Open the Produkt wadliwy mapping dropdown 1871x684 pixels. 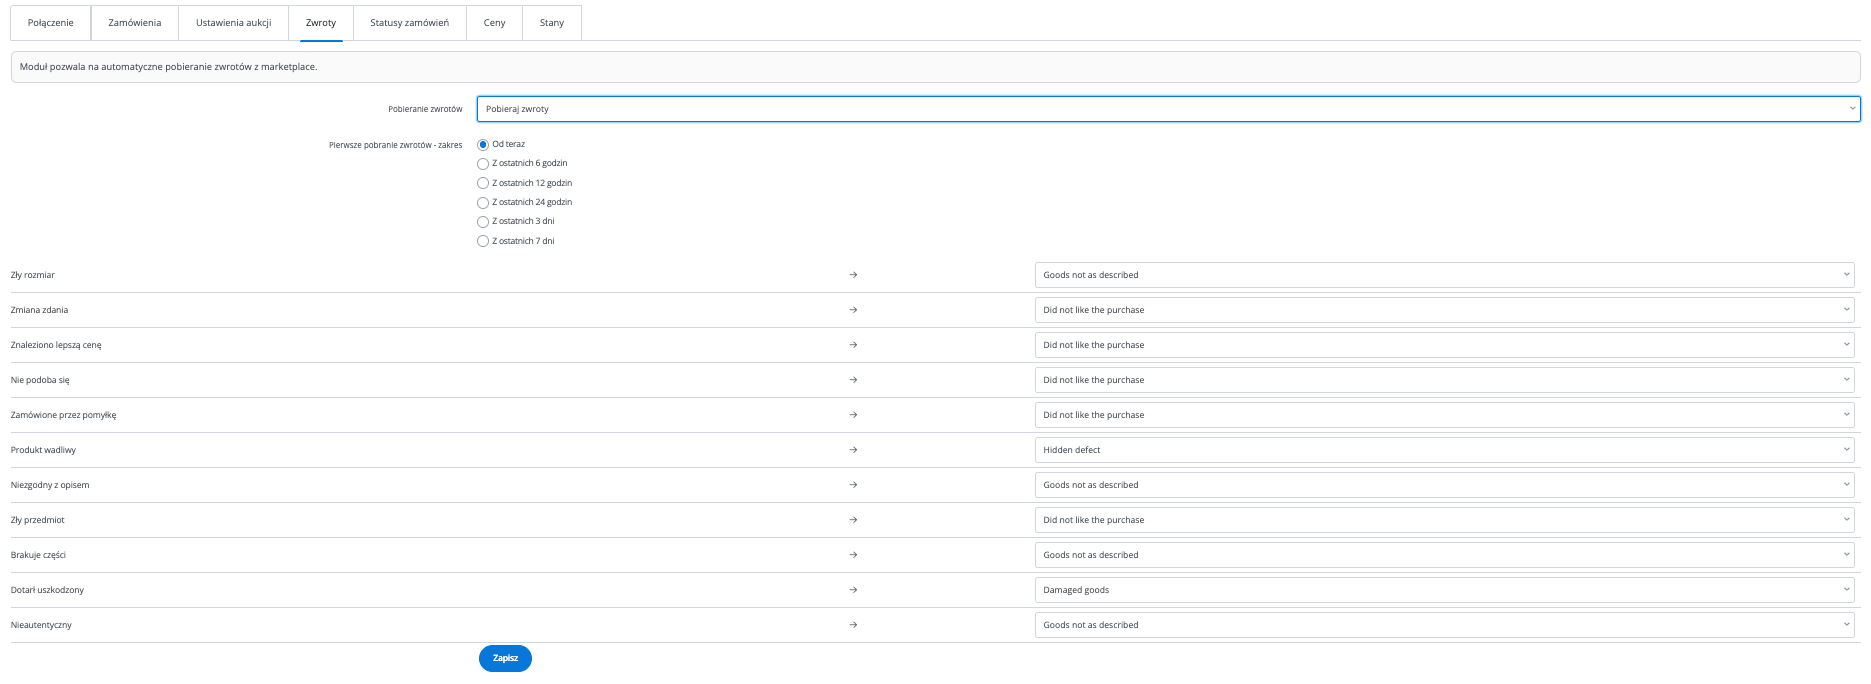(1443, 450)
